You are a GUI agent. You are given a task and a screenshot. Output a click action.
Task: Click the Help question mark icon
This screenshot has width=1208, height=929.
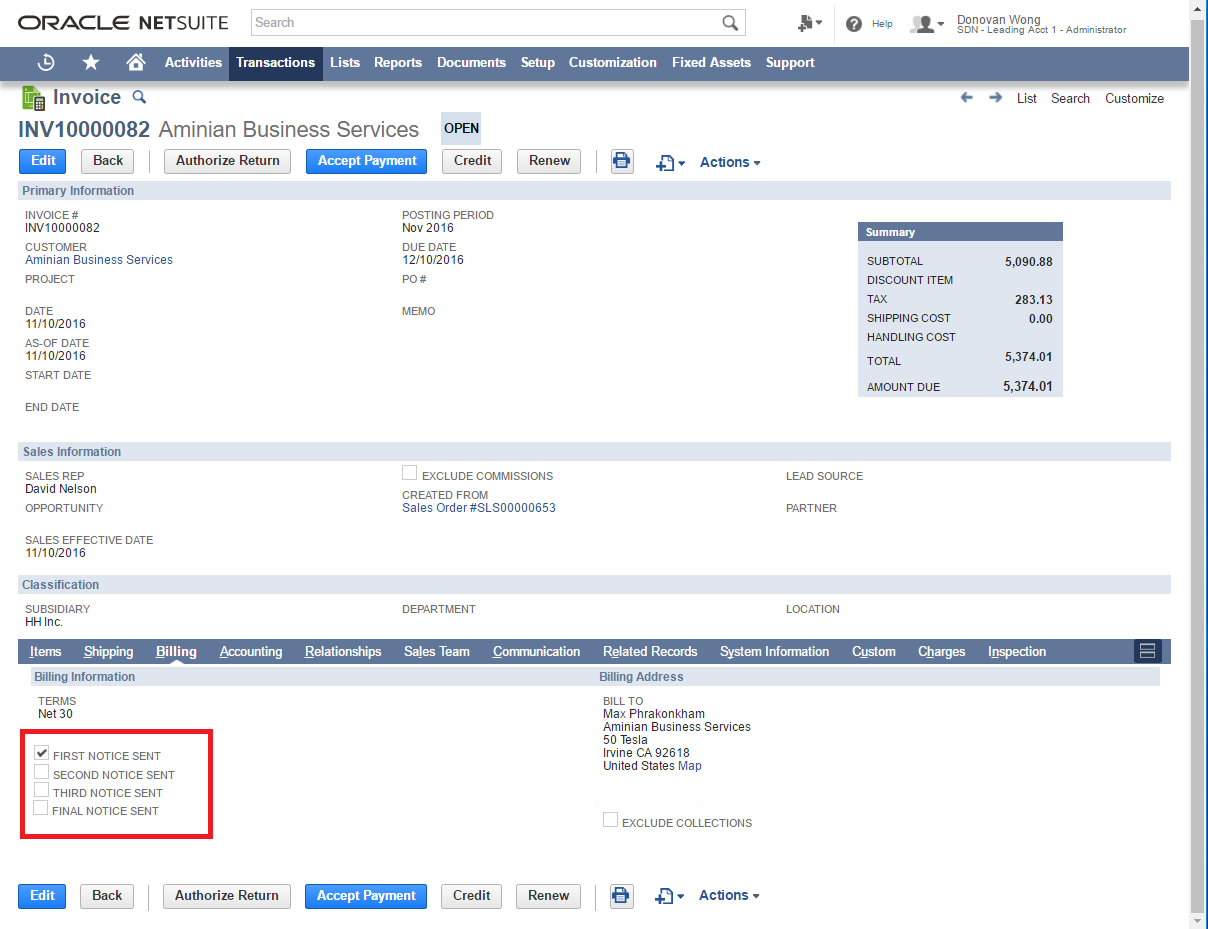[x=854, y=24]
